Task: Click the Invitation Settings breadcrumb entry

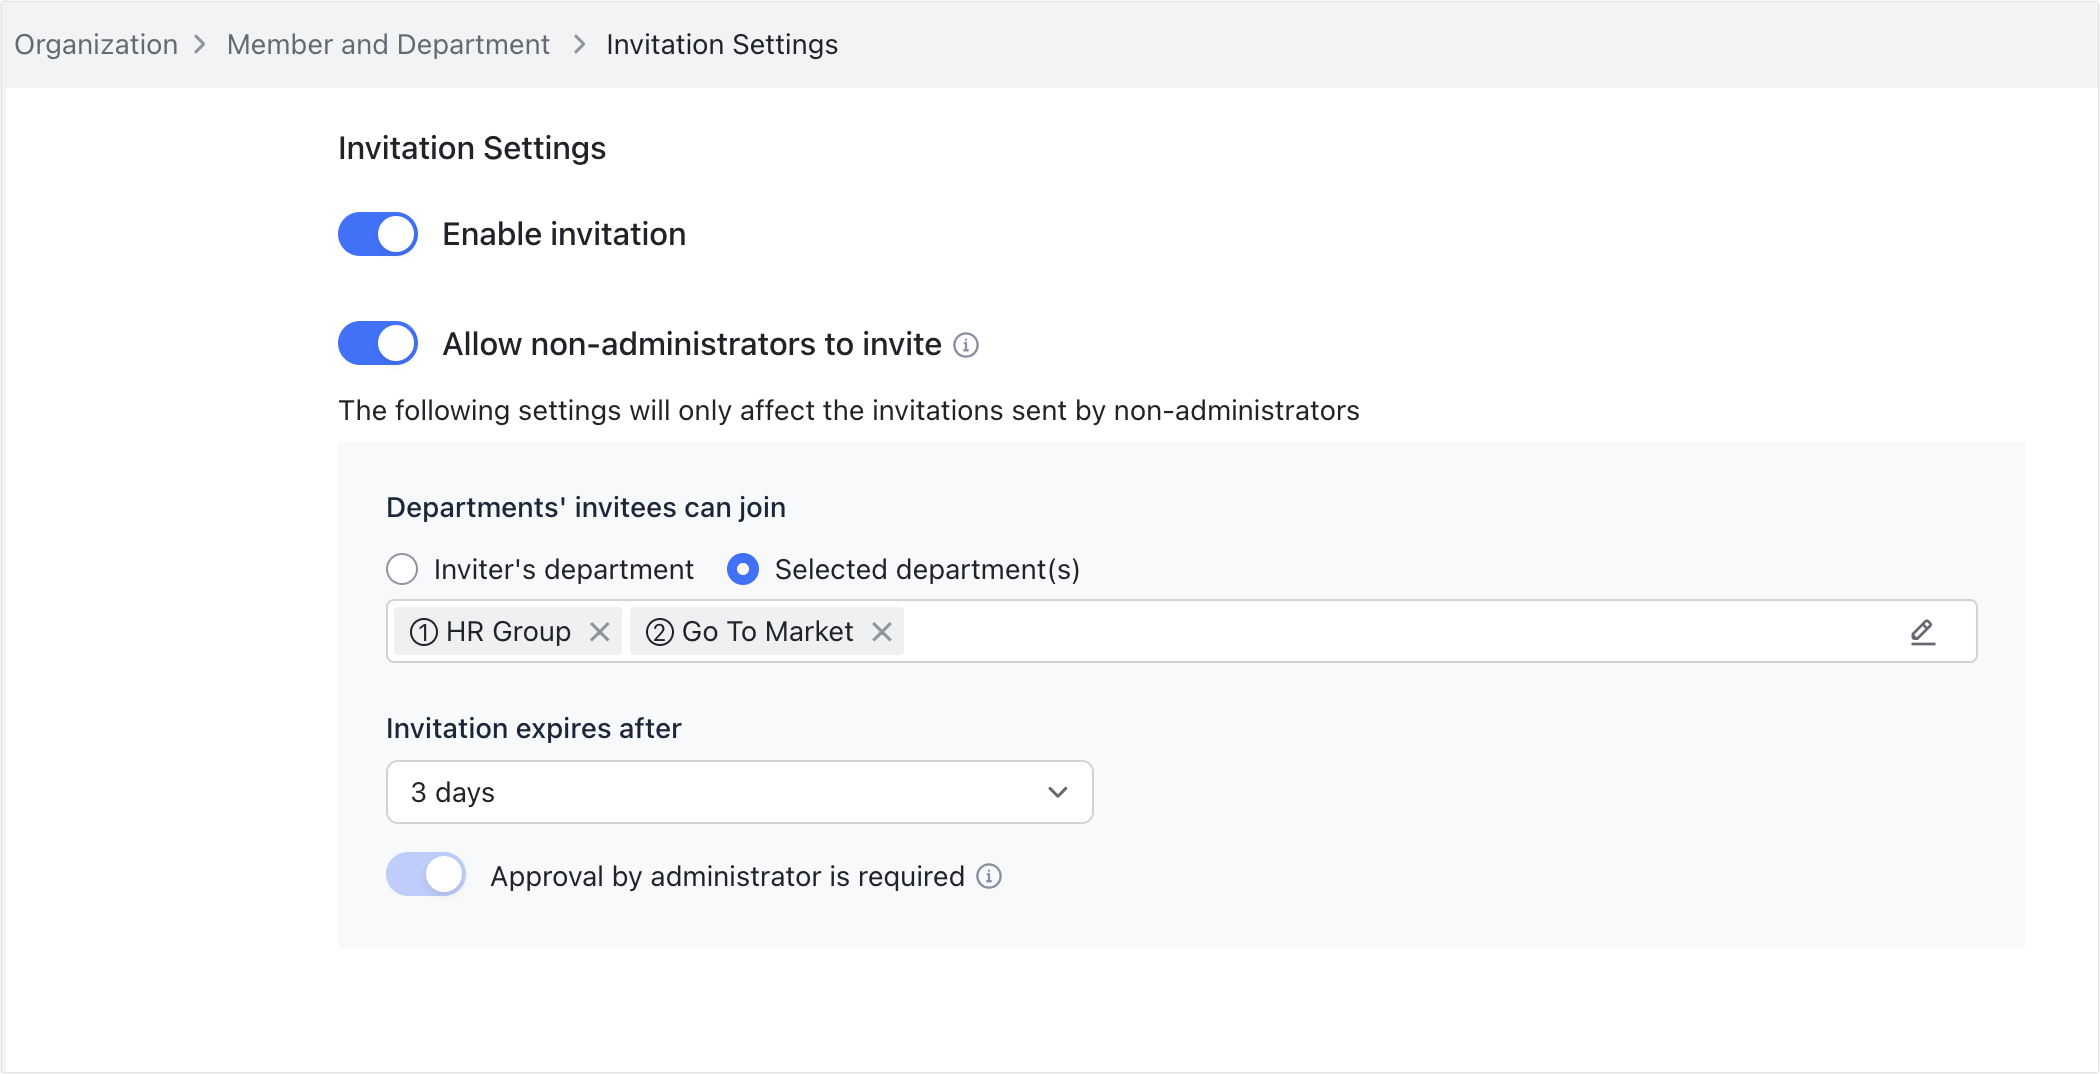Action: pyautogui.click(x=721, y=44)
